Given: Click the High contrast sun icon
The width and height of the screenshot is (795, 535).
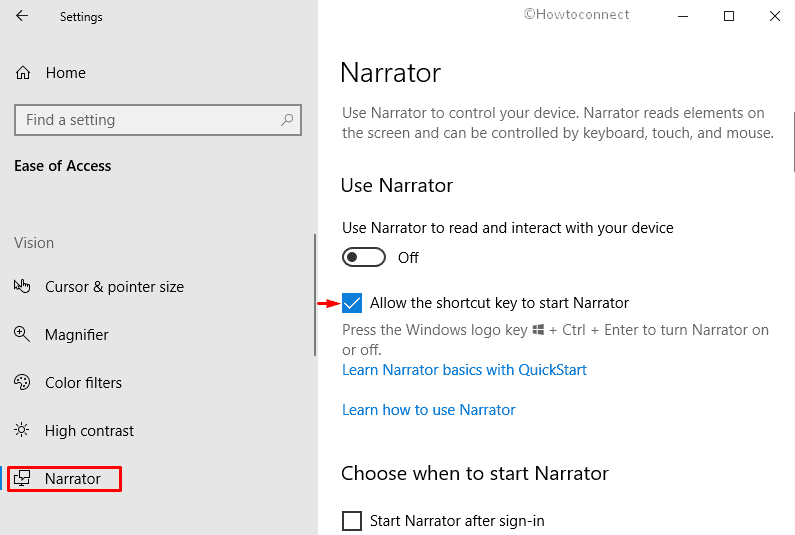Looking at the screenshot, I should click(22, 430).
